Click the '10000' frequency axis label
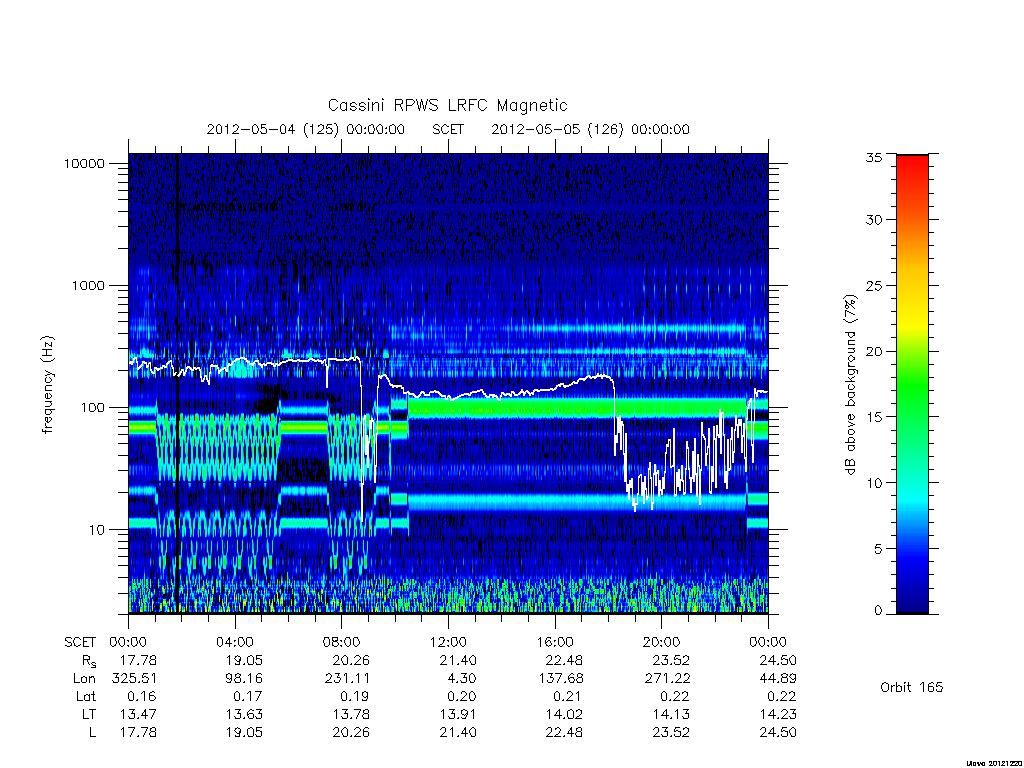 (x=84, y=163)
